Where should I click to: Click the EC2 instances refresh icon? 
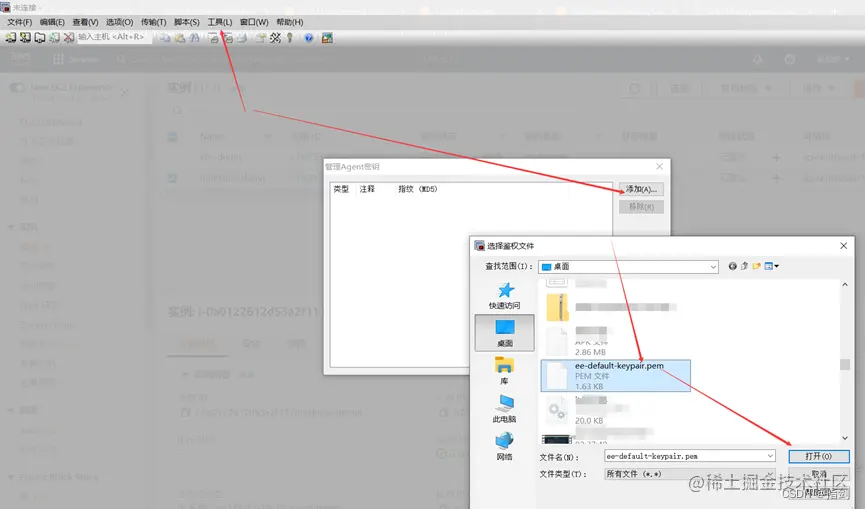click(634, 88)
